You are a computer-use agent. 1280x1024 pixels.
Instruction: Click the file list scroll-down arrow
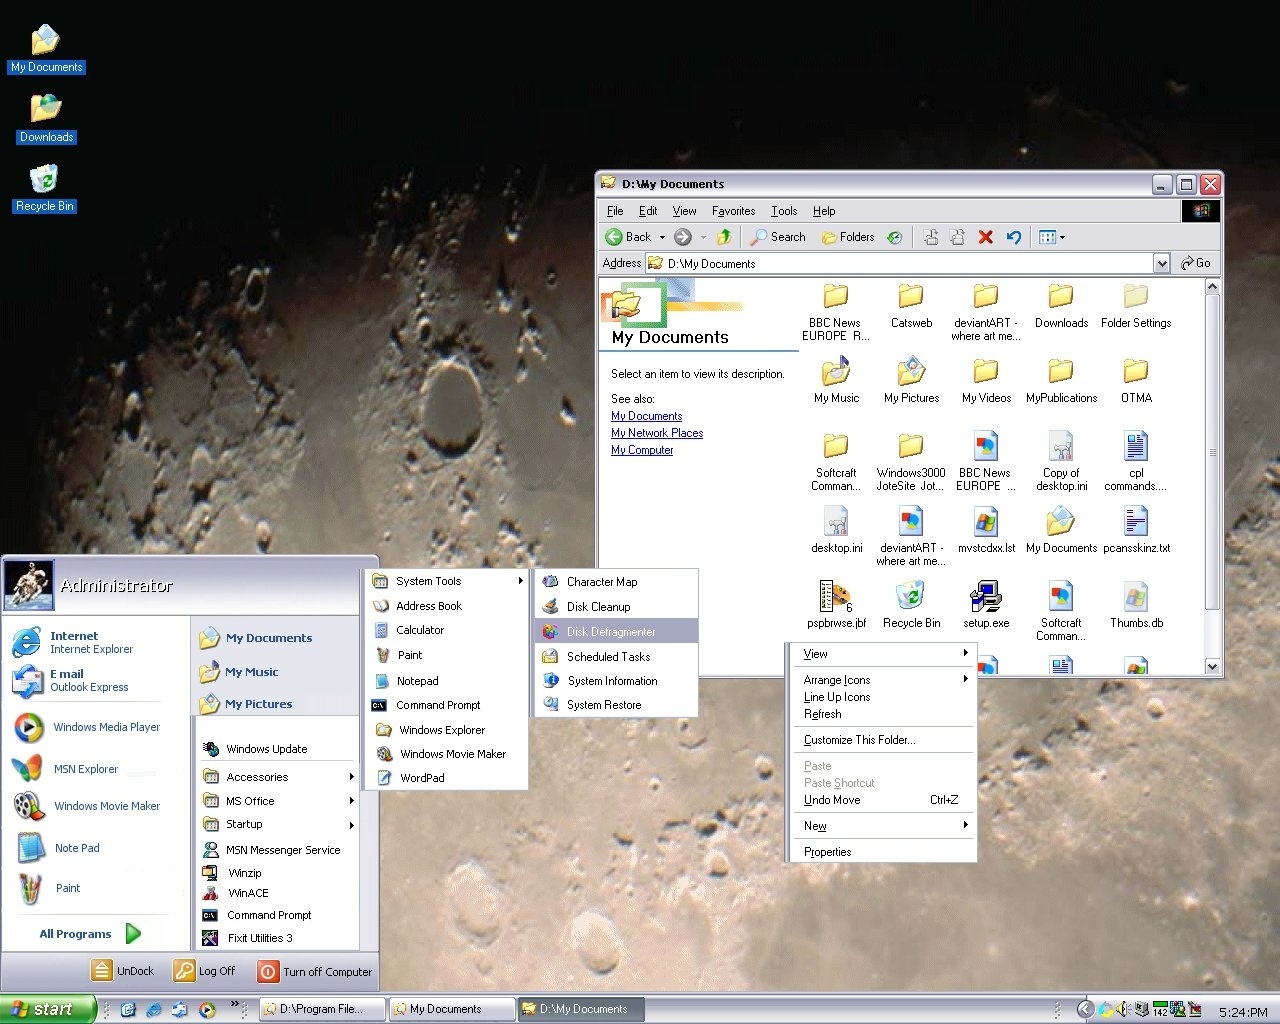pos(1212,666)
